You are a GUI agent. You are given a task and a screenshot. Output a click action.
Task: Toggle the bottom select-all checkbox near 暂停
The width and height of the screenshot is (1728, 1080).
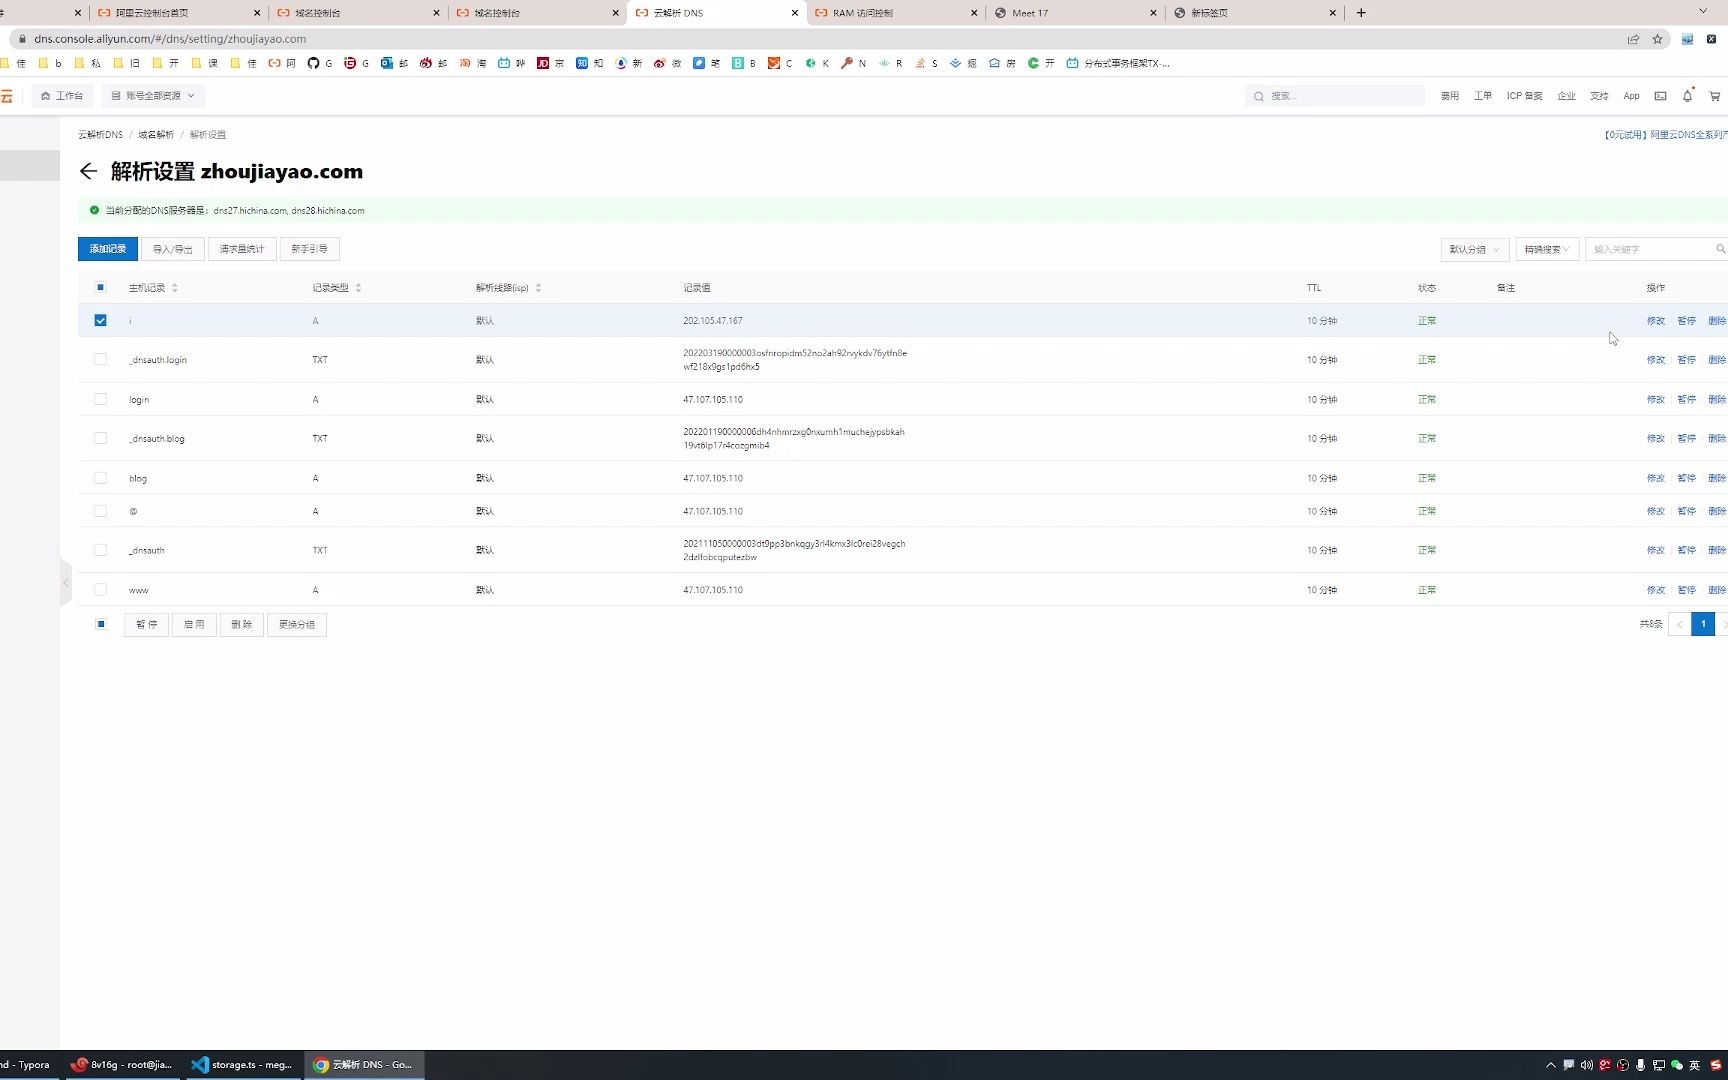[101, 624]
